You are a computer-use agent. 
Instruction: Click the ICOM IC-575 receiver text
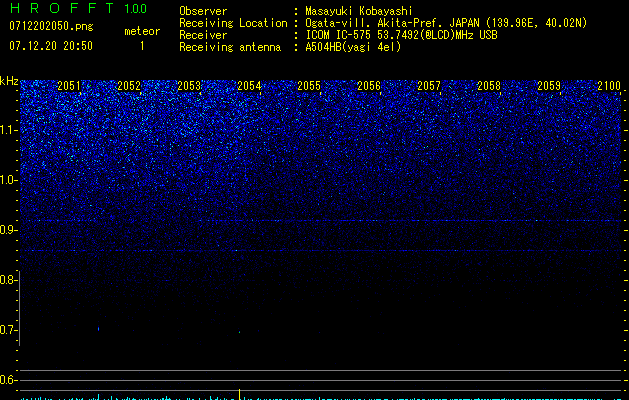(401, 35)
